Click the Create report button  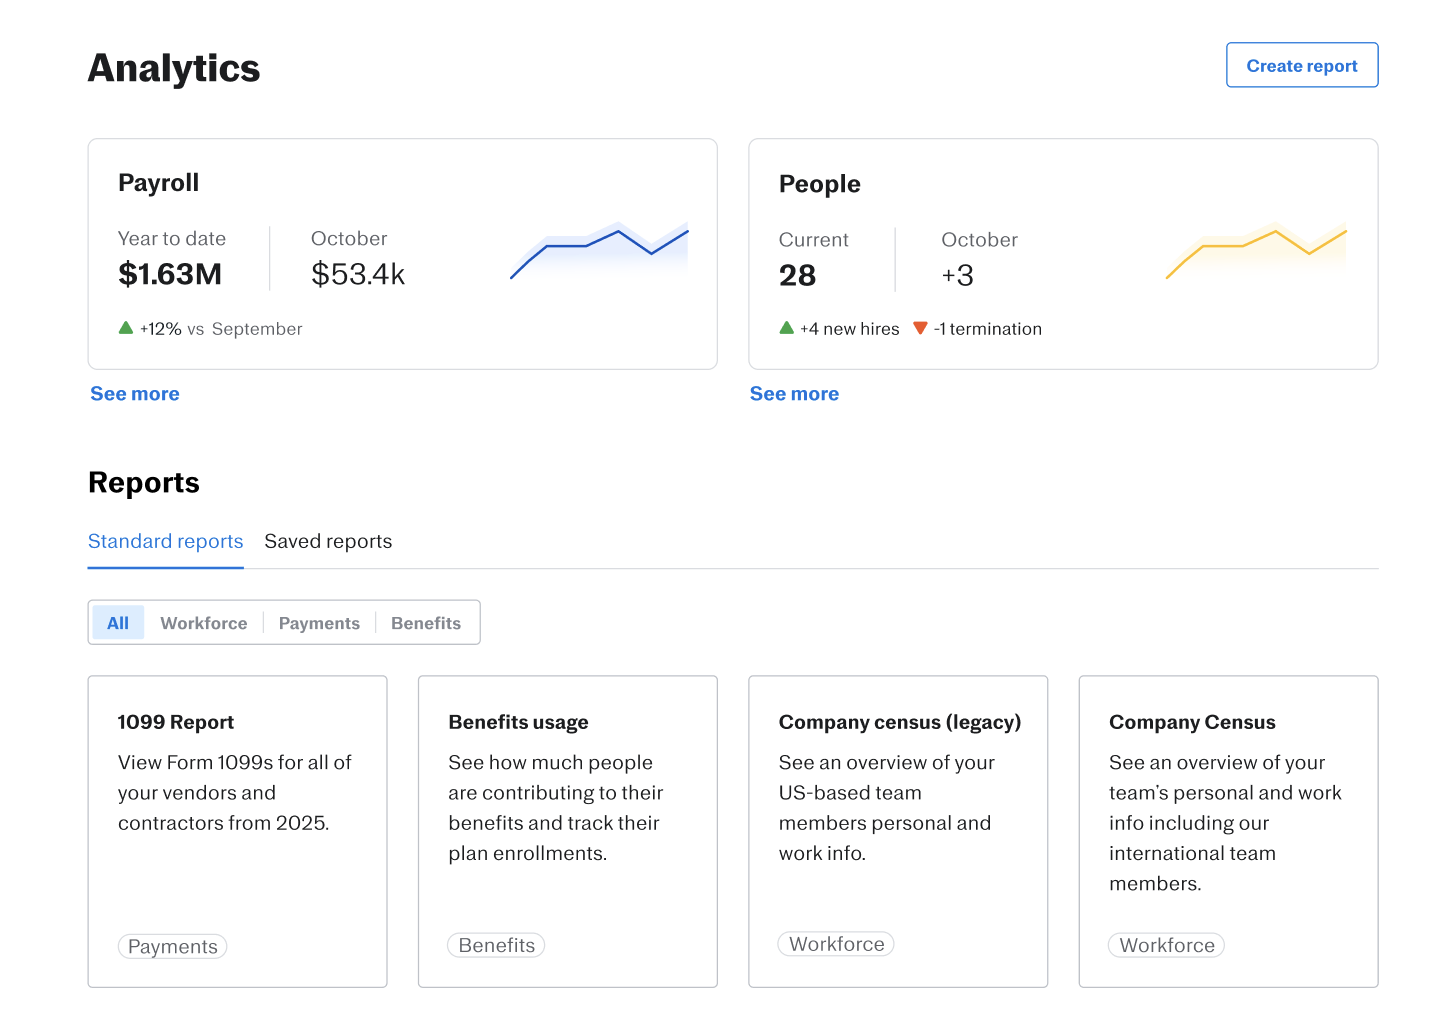[1301, 65]
